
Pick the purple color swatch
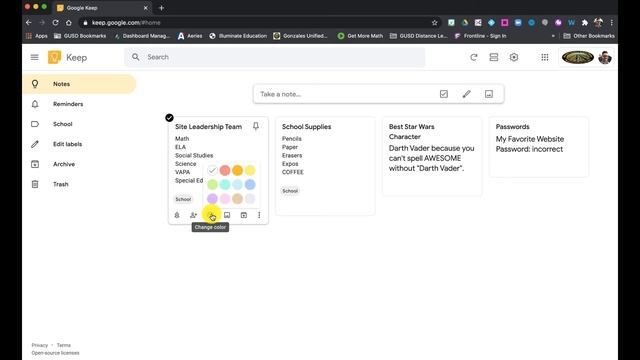coord(212,198)
